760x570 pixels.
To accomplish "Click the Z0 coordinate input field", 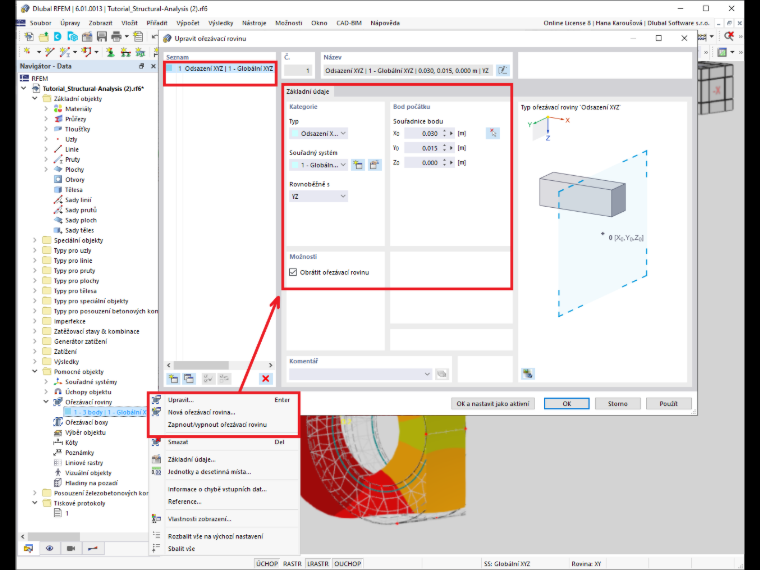I will pos(422,163).
